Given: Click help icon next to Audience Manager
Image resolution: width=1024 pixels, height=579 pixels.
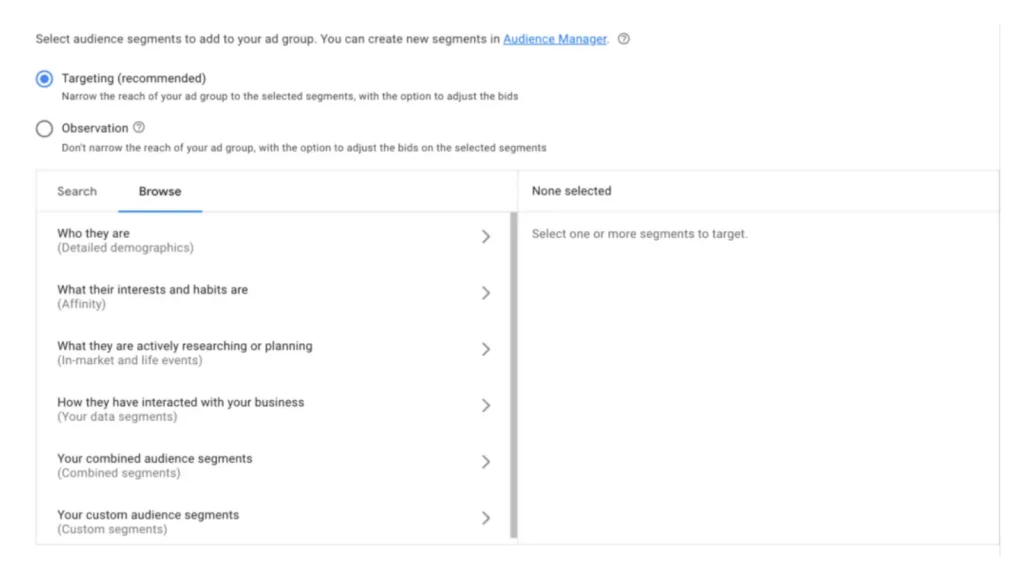Looking at the screenshot, I should [624, 39].
